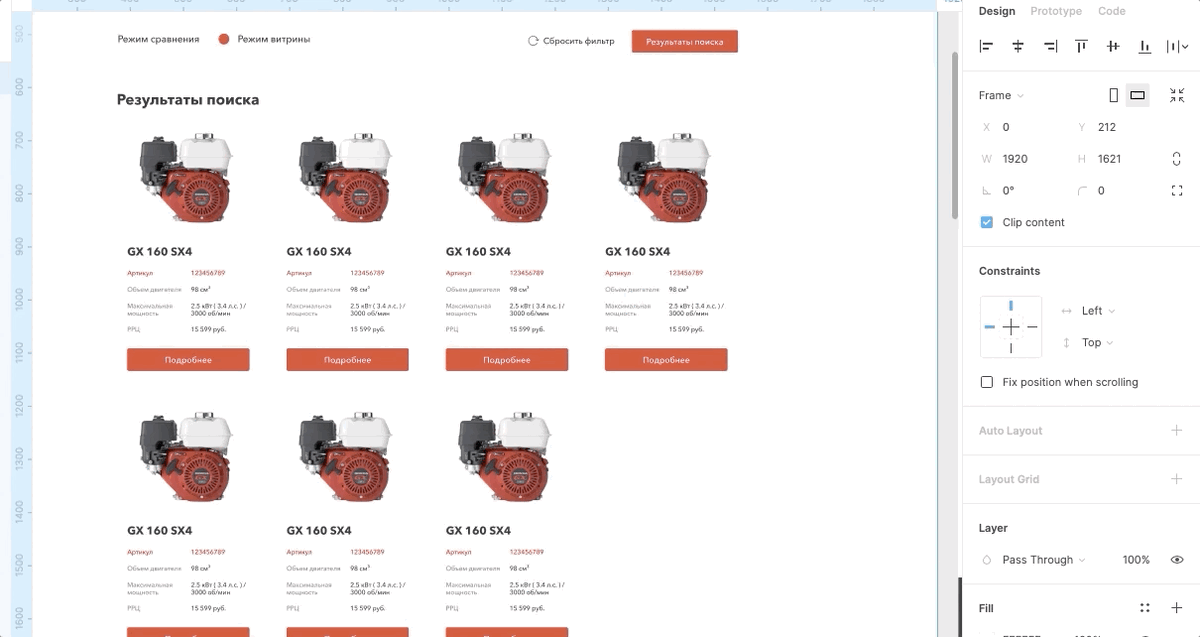Click Layer section header

pyautogui.click(x=993, y=528)
